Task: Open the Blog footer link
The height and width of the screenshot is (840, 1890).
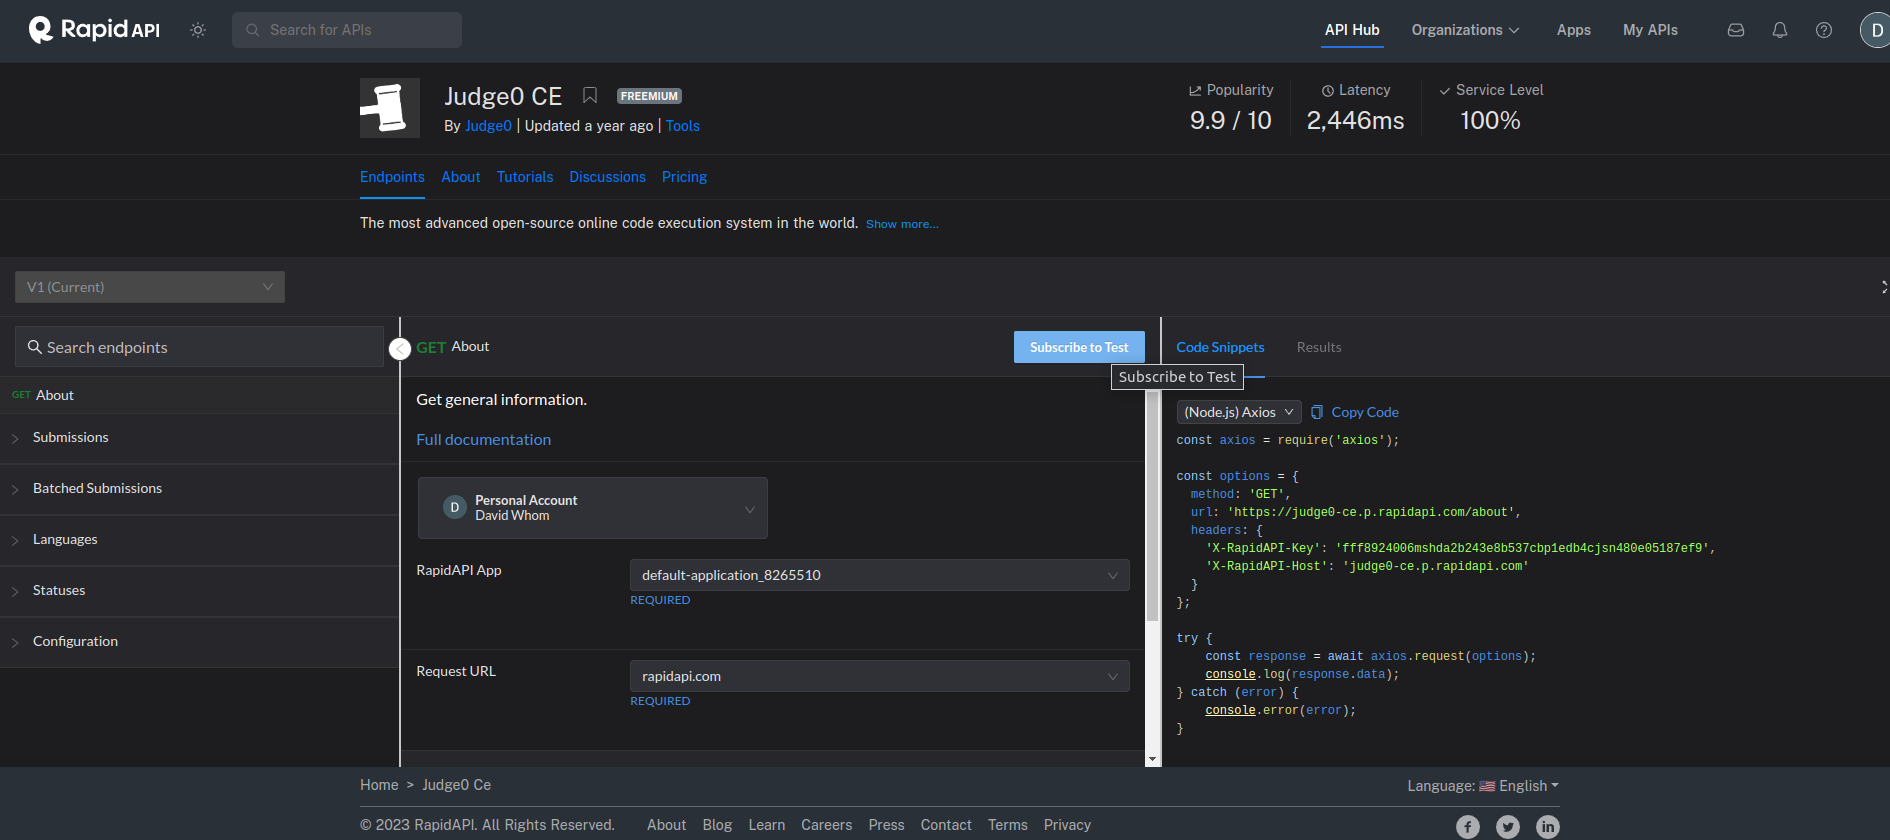Action: coord(717,825)
